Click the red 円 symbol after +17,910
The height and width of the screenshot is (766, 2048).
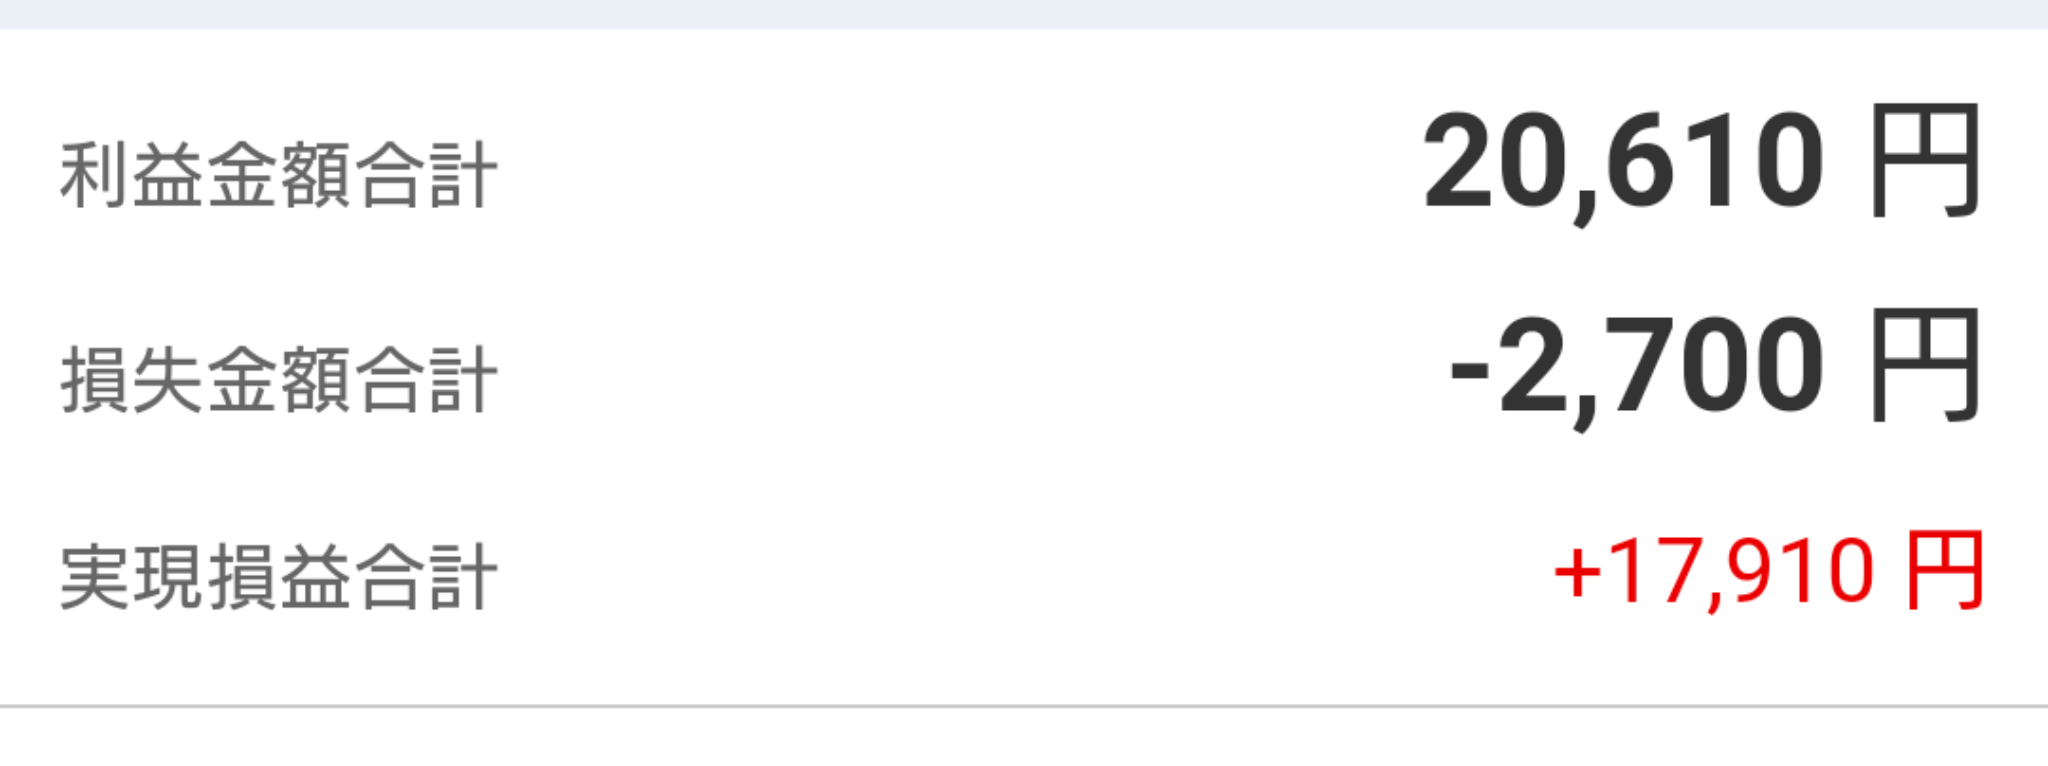[x=1945, y=570]
